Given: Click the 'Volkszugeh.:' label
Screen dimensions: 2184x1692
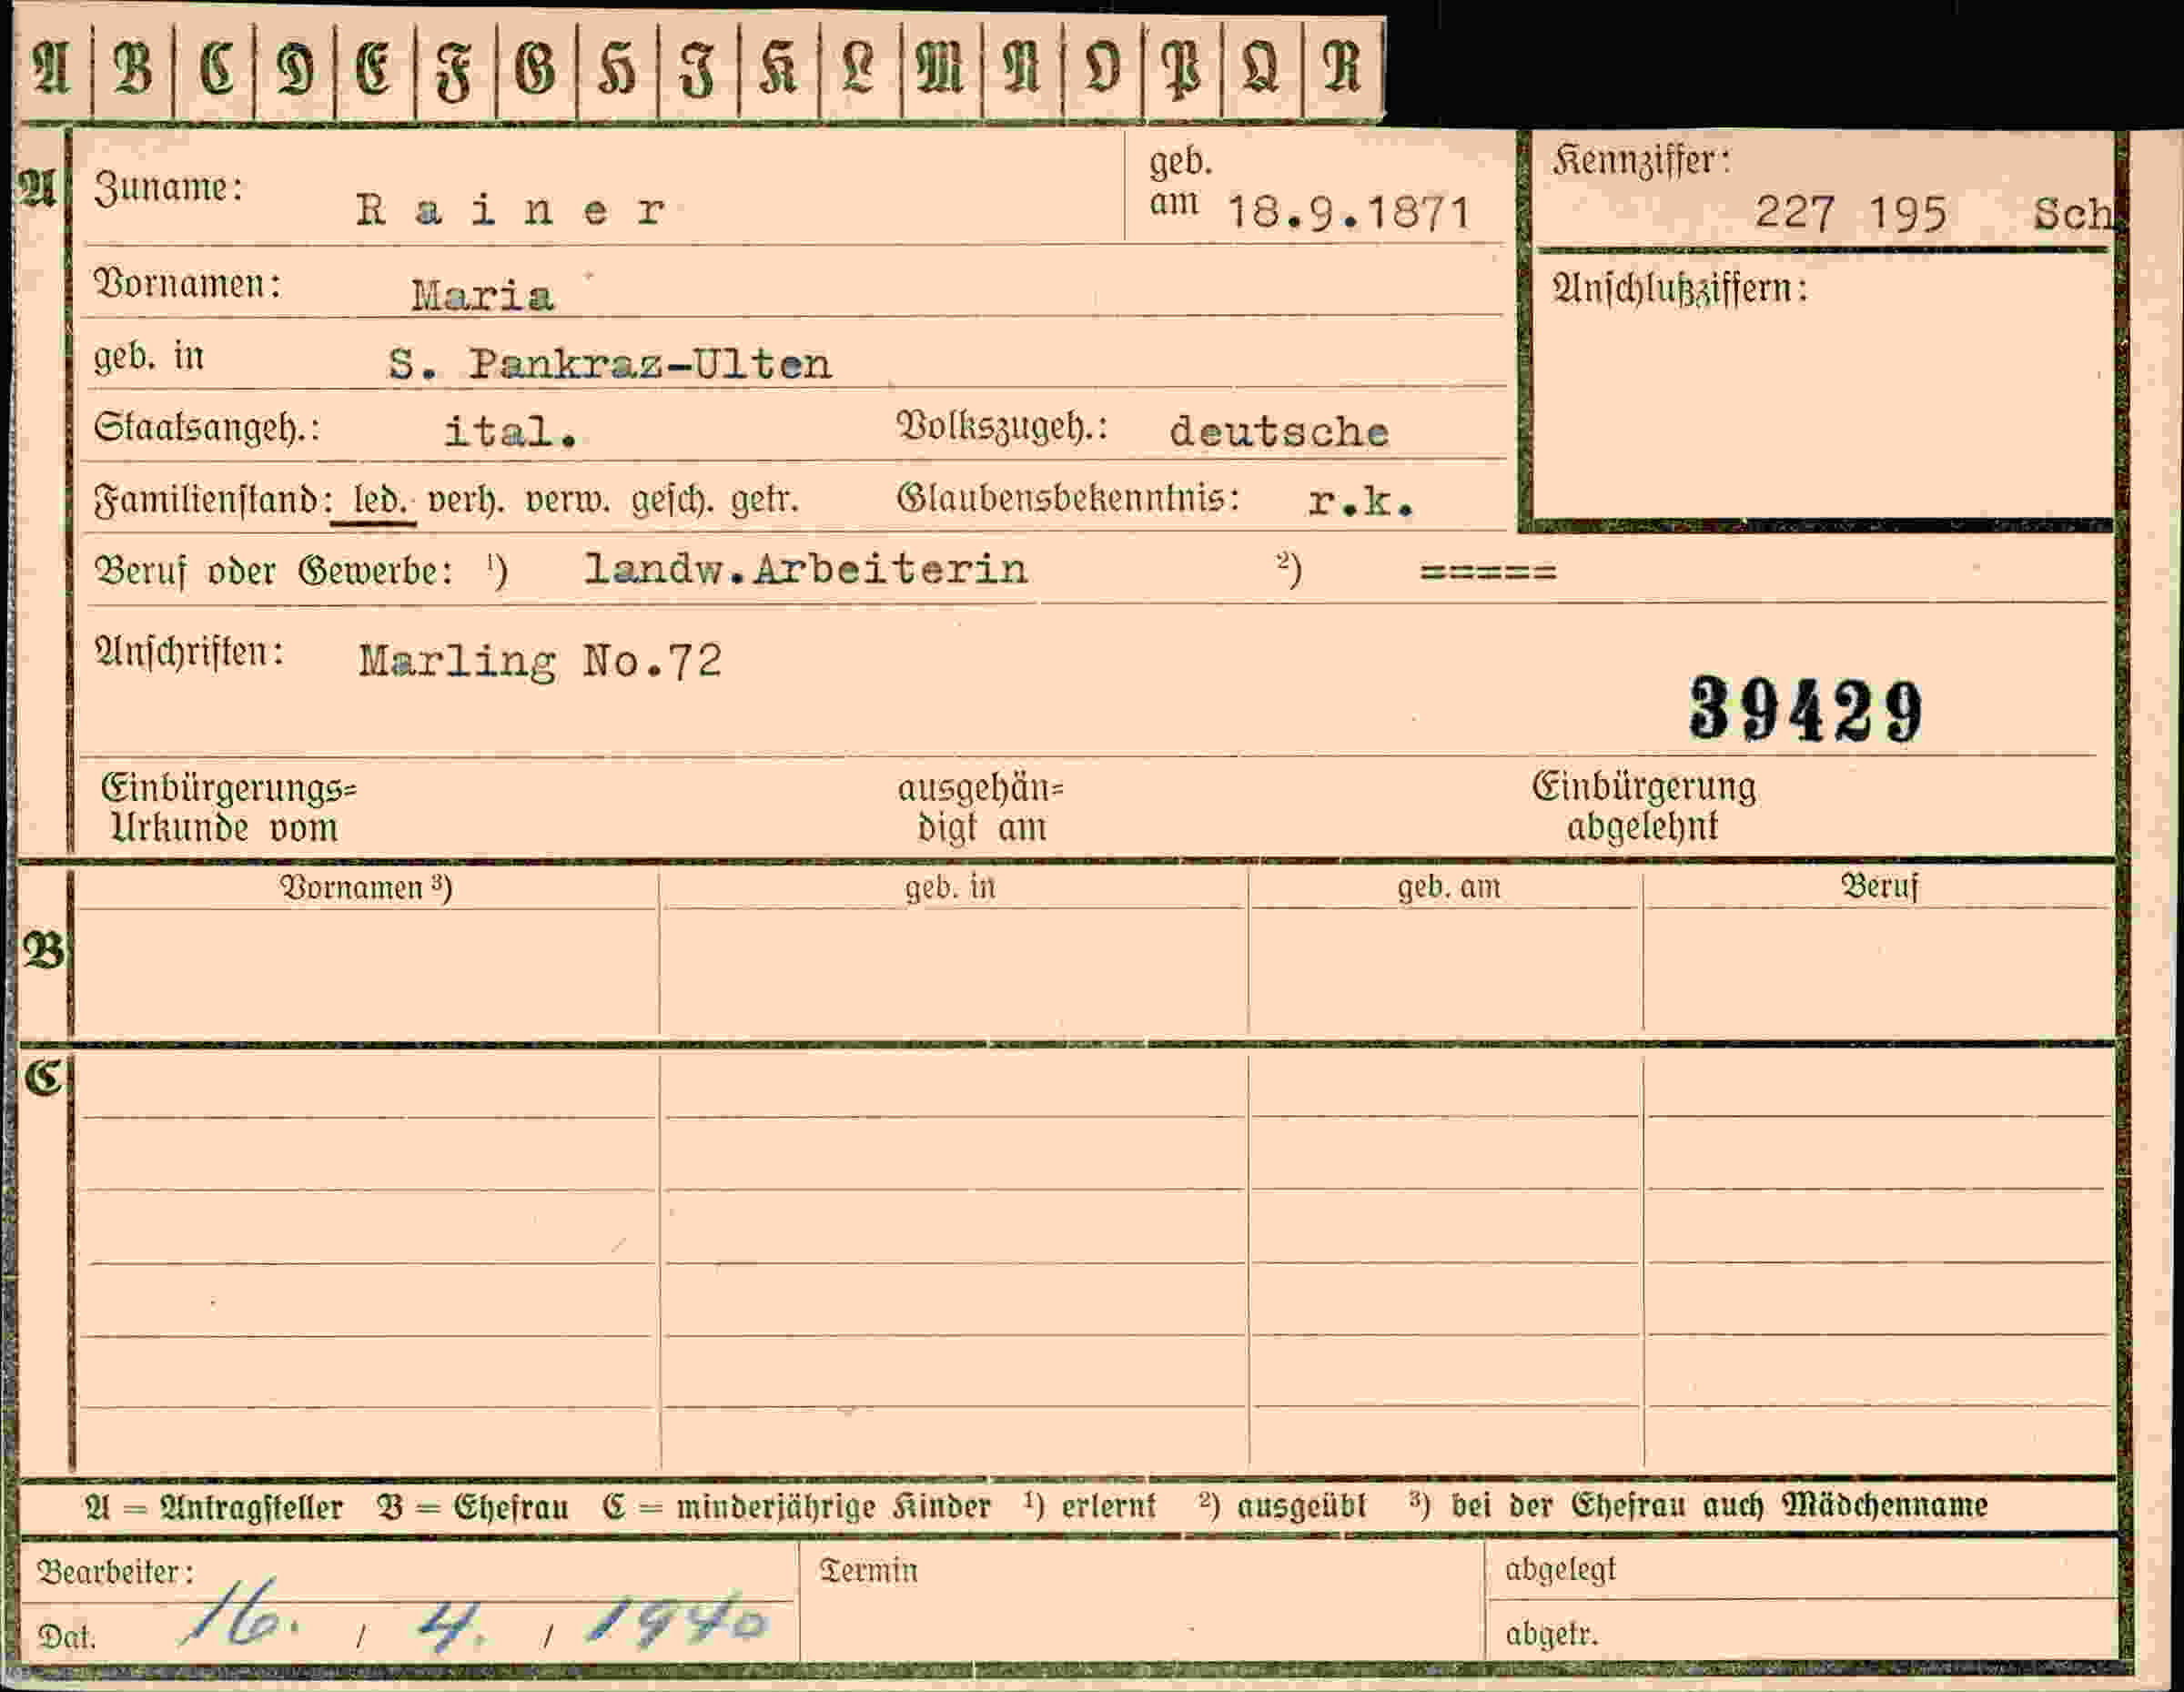Looking at the screenshot, I should [1003, 427].
